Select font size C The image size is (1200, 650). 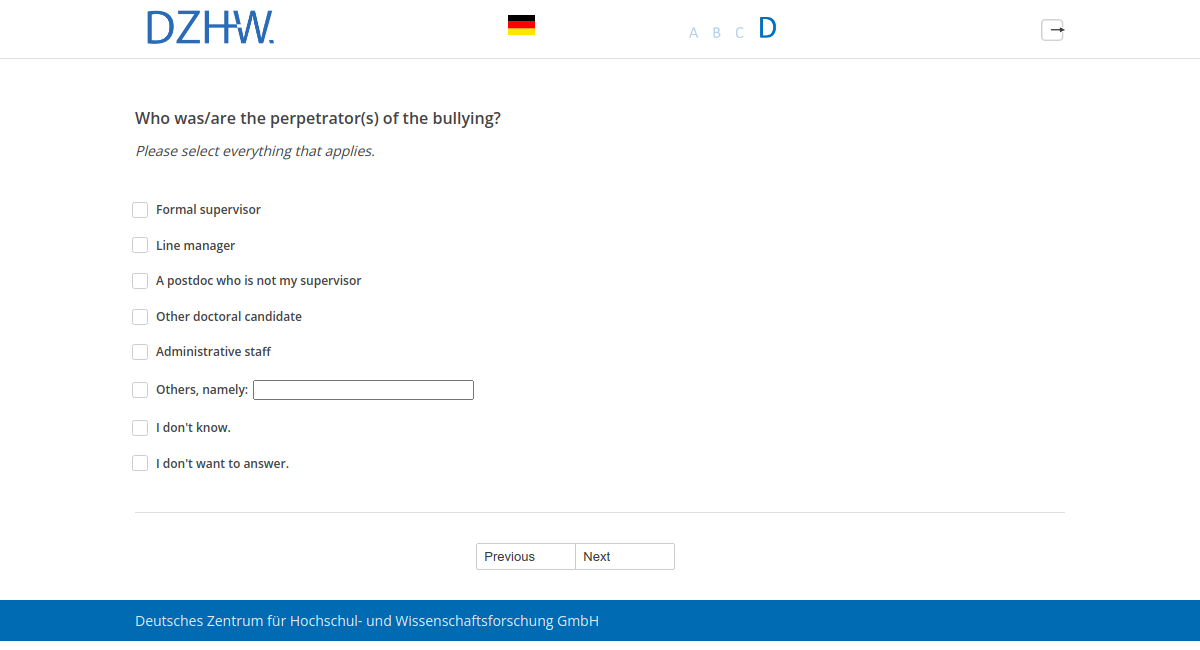(739, 33)
